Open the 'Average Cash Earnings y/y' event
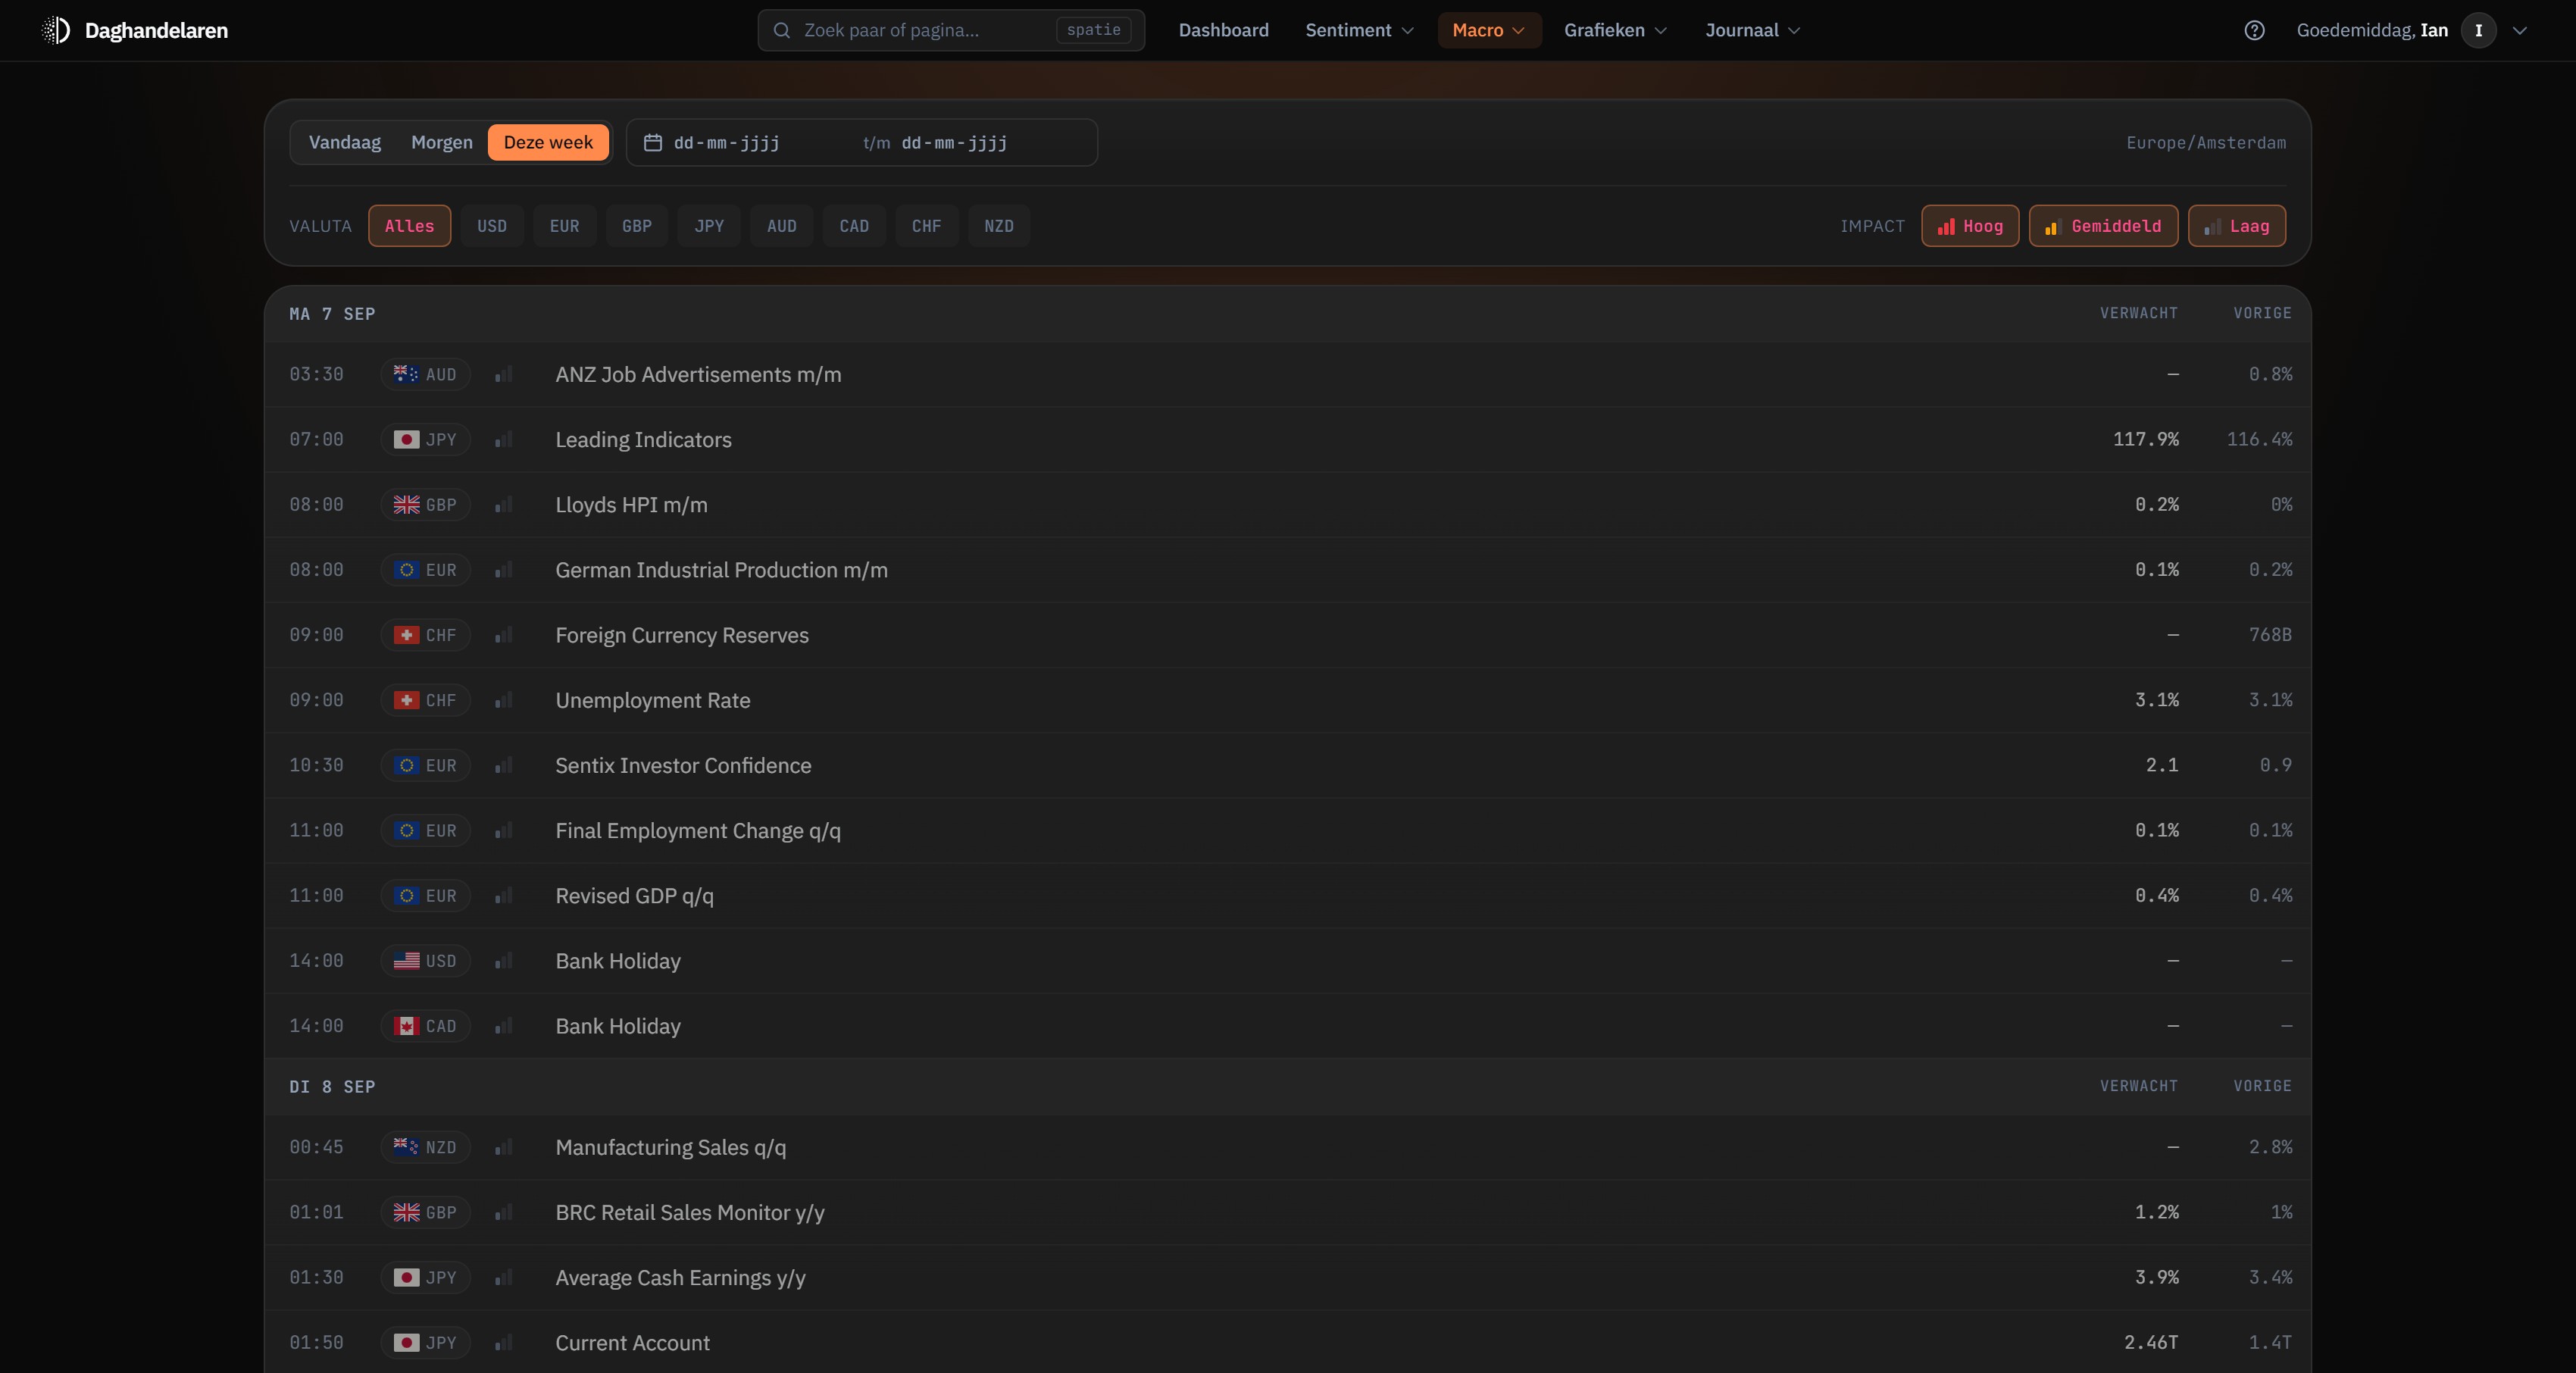 (x=1288, y=1278)
